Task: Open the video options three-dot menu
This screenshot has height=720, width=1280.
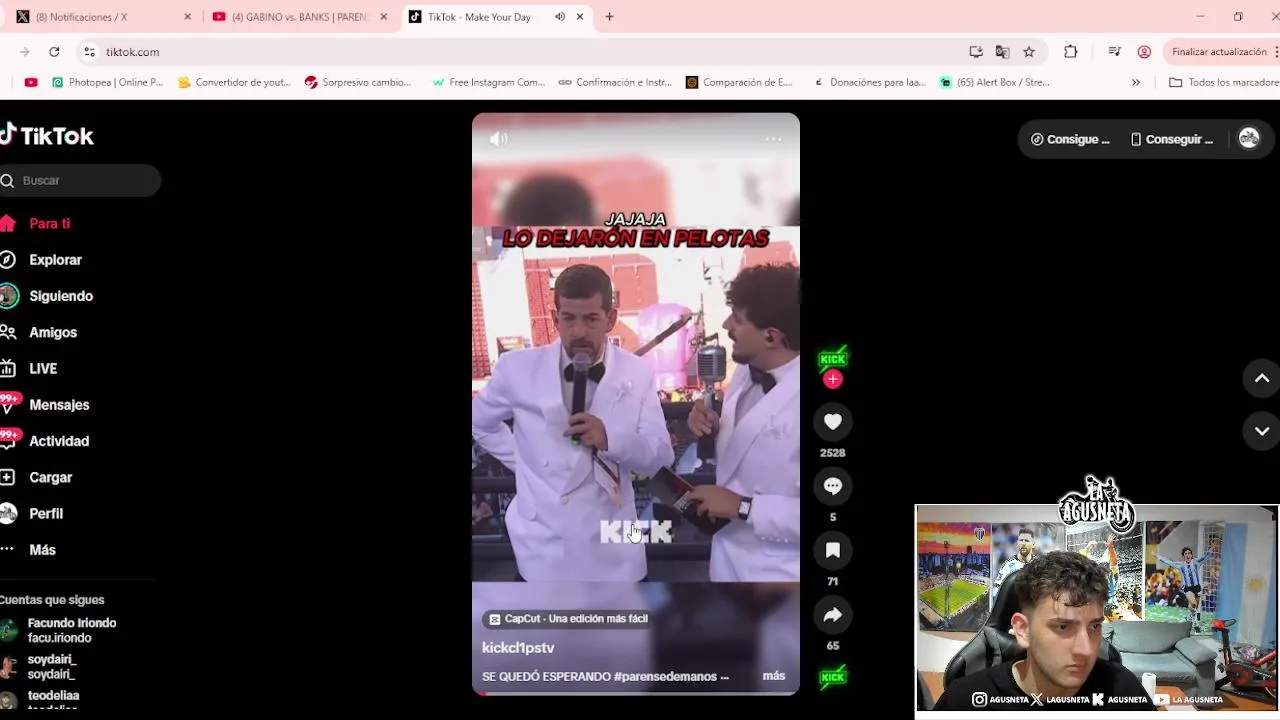Action: 773,139
